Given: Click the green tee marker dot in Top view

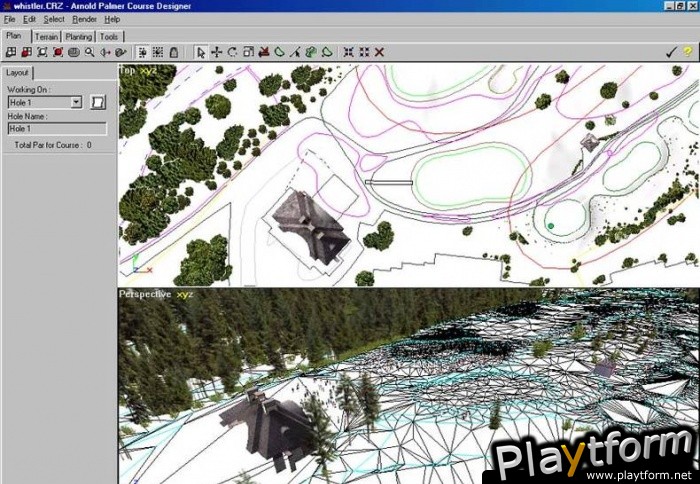Looking at the screenshot, I should point(550,226).
